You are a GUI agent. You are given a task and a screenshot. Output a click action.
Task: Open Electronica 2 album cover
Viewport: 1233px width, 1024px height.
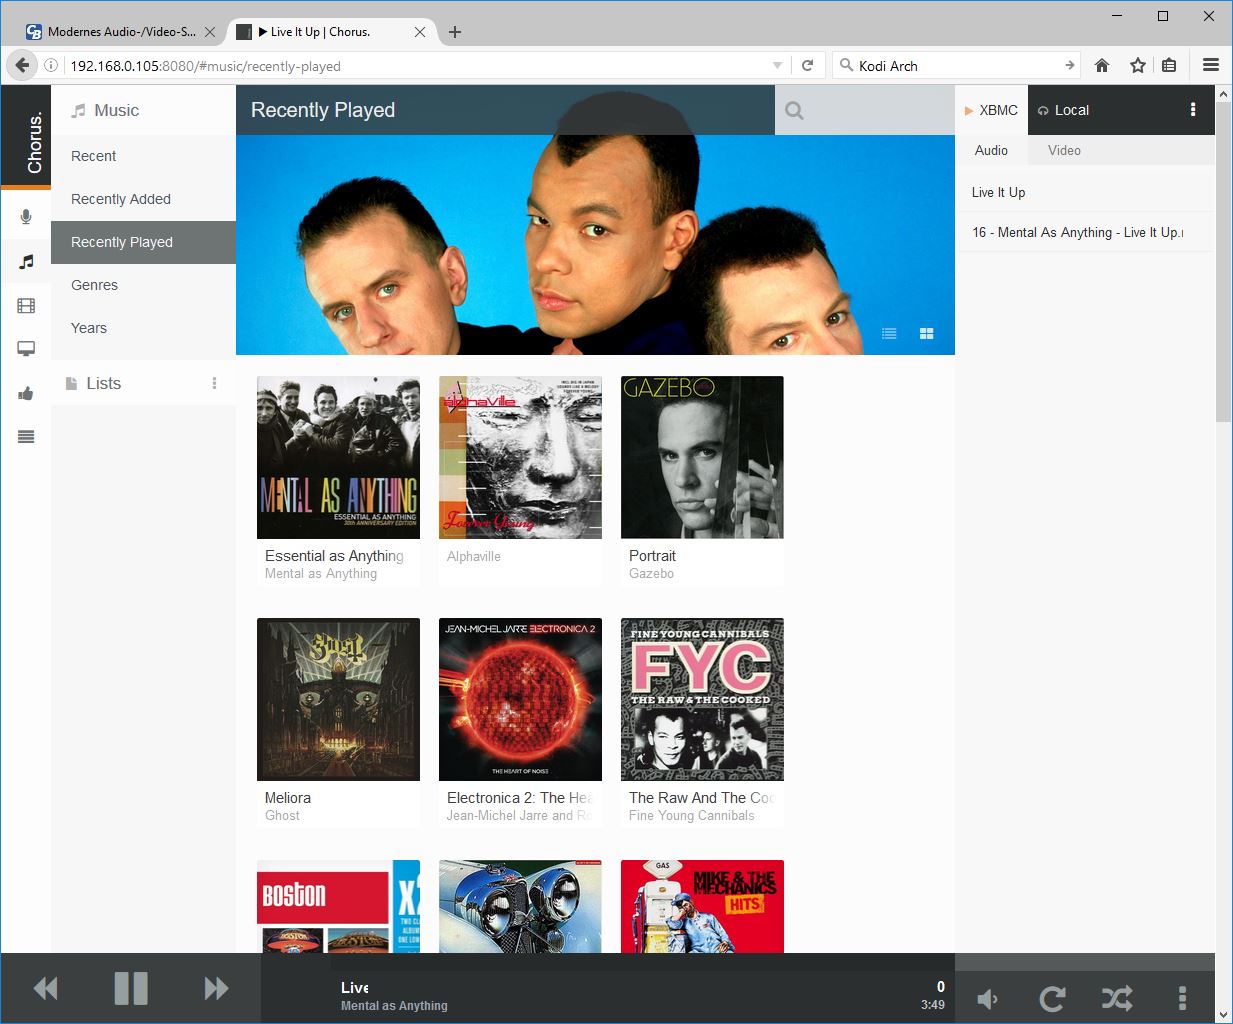pyautogui.click(x=520, y=699)
